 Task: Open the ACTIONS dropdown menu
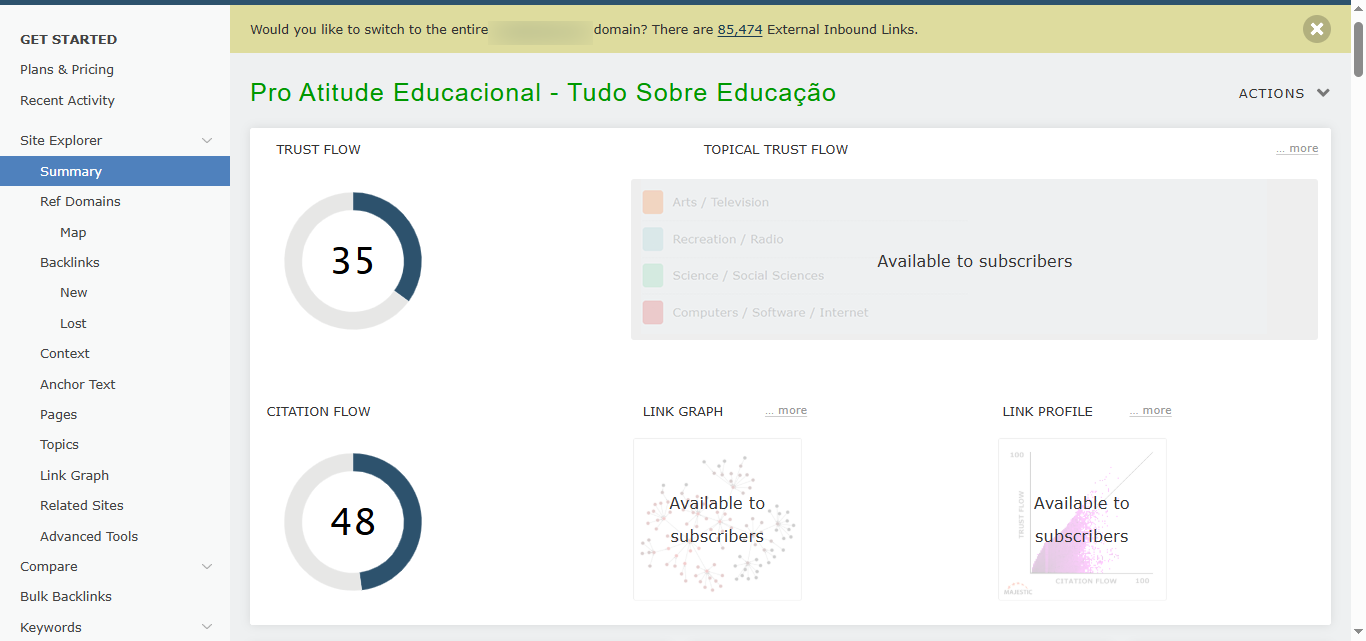[x=1284, y=93]
